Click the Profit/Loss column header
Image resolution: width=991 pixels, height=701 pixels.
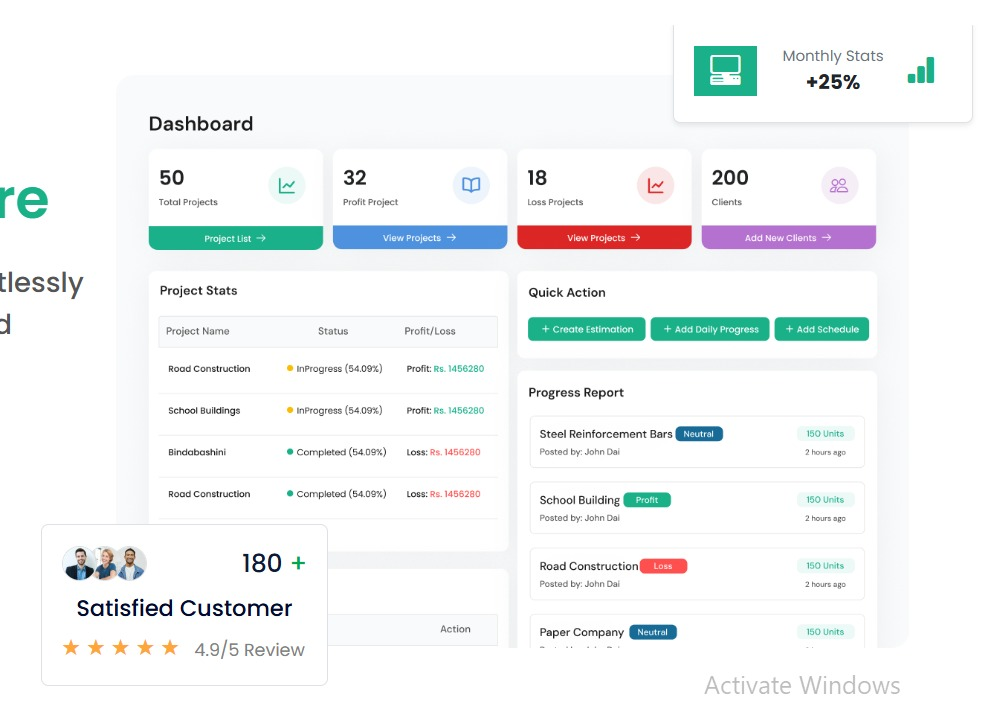430,331
